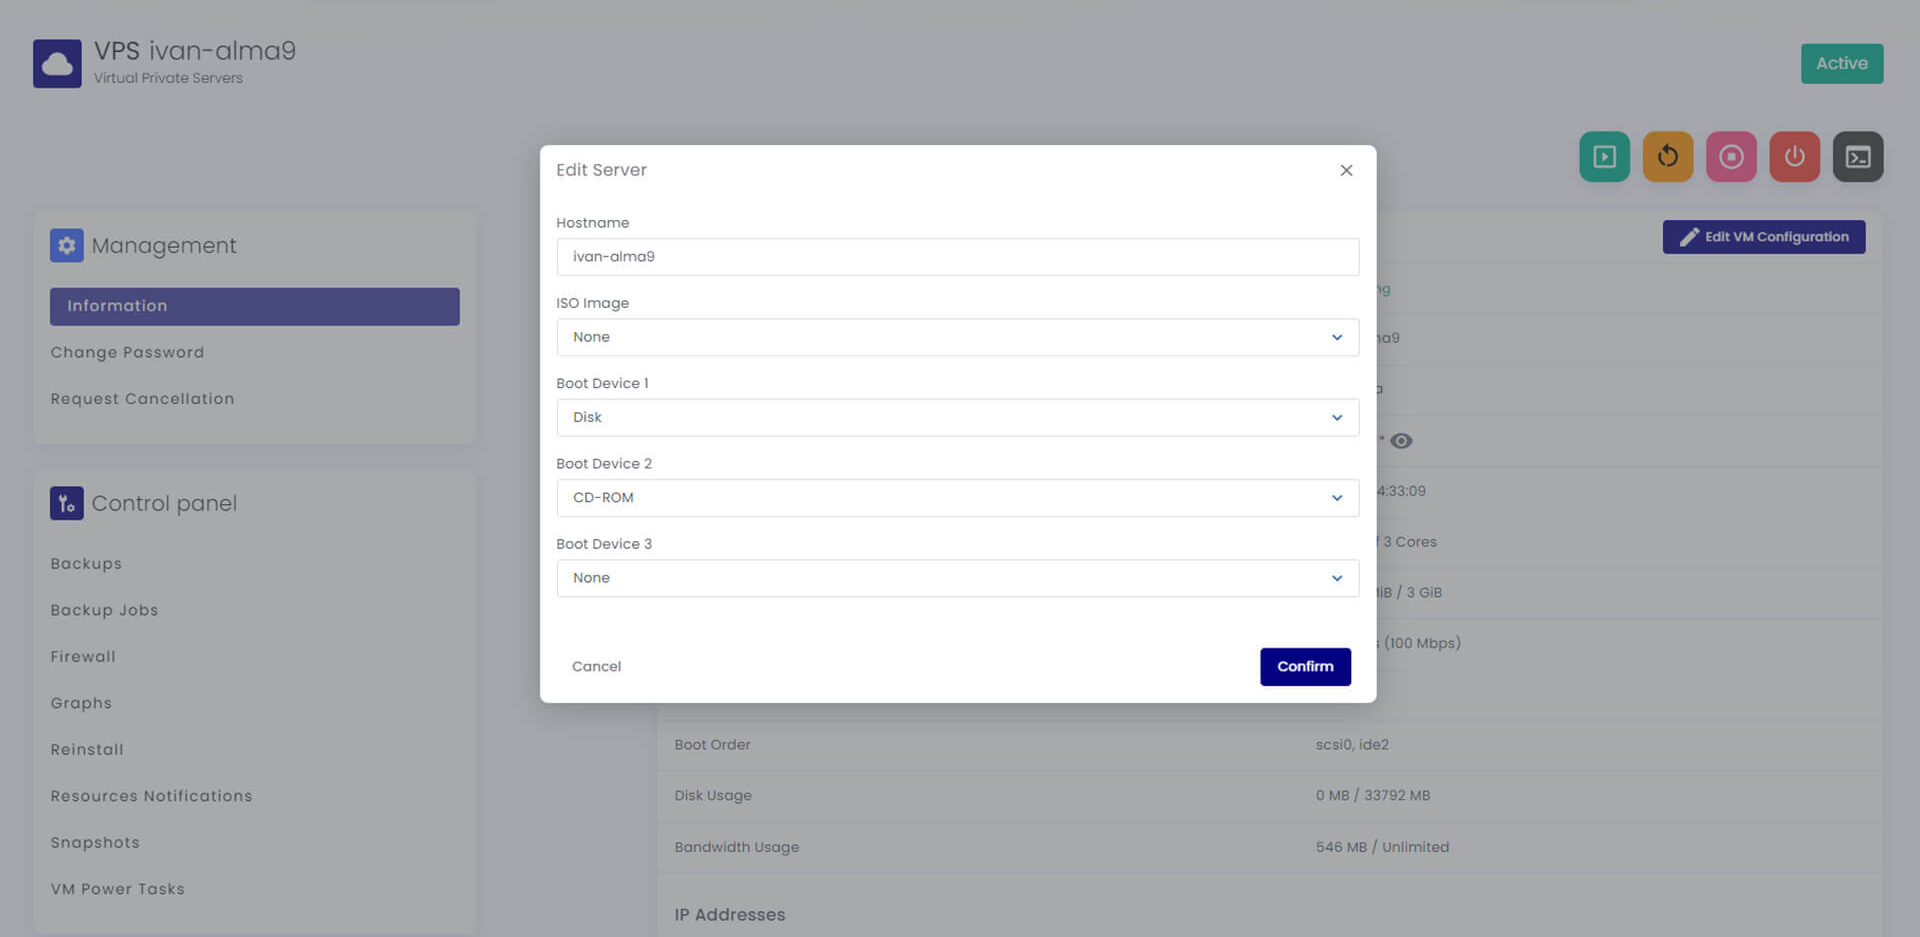Image resolution: width=1920 pixels, height=937 pixels.
Task: Select the Information menu item
Action: pyautogui.click(x=255, y=306)
